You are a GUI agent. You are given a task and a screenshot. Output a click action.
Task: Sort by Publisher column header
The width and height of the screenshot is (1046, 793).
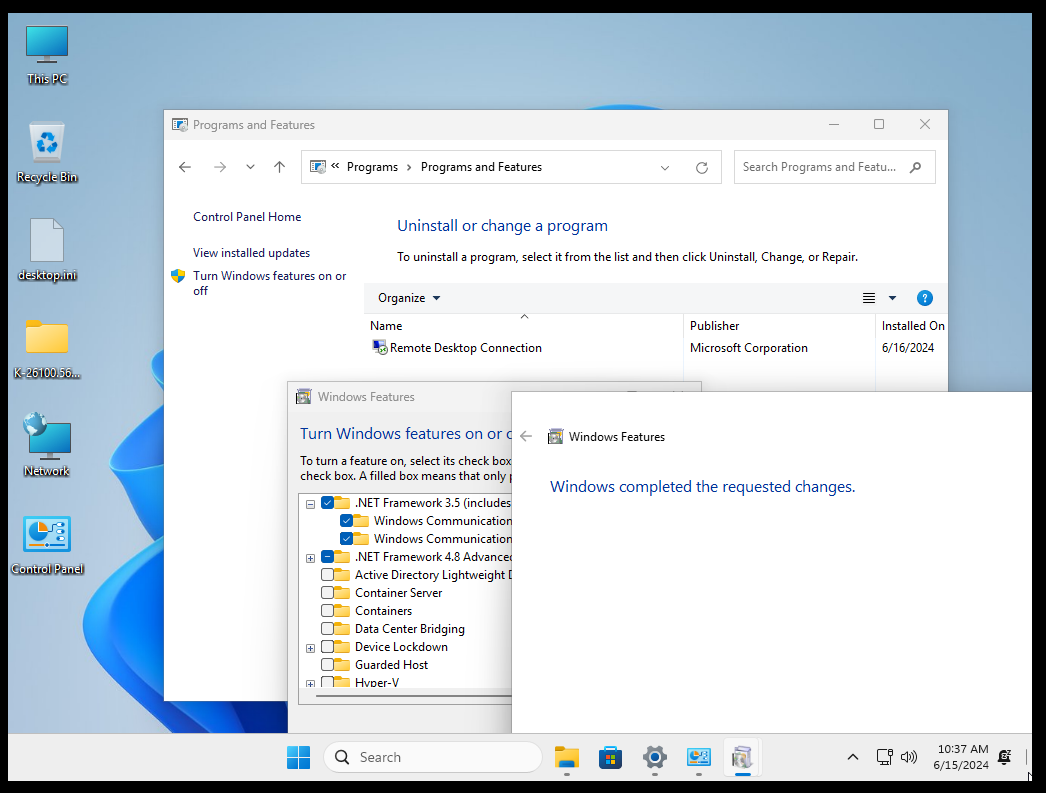point(779,325)
